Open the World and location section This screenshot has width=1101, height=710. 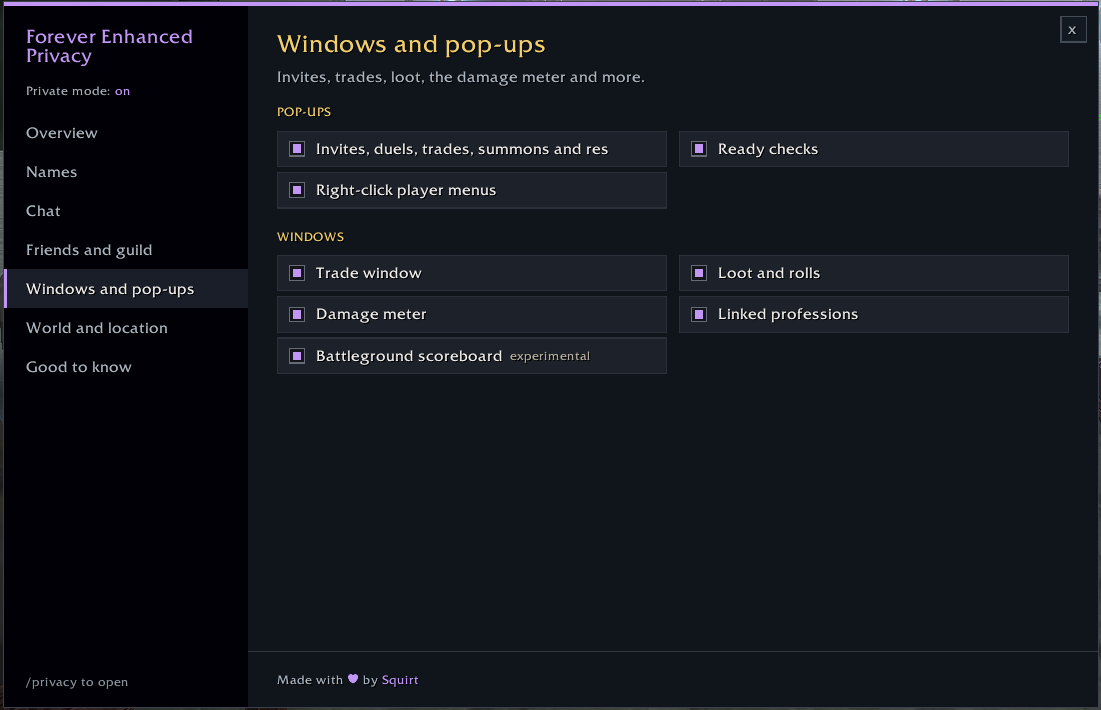(126, 328)
